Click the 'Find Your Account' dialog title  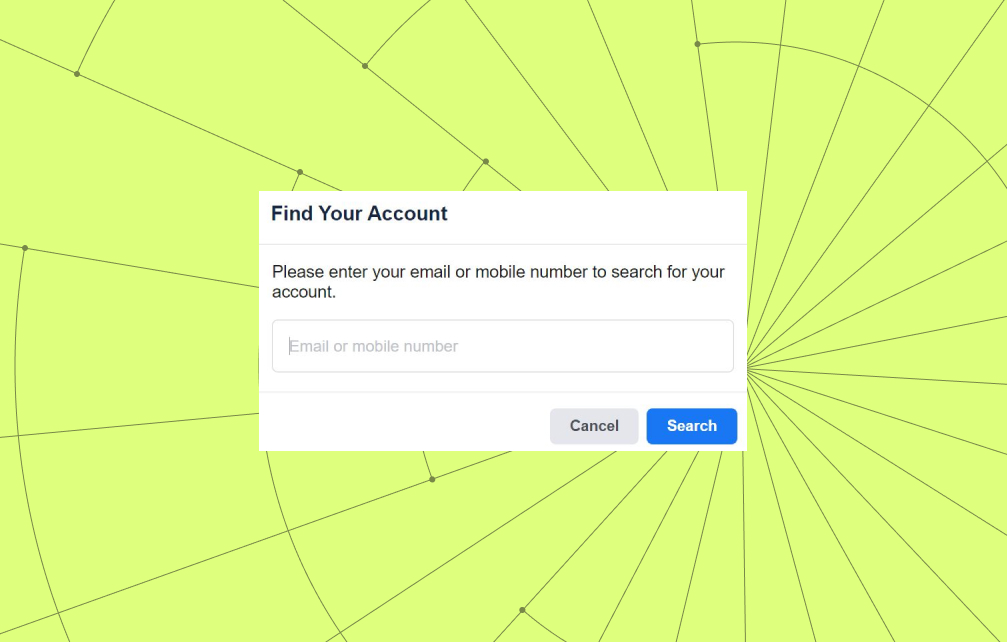click(358, 213)
